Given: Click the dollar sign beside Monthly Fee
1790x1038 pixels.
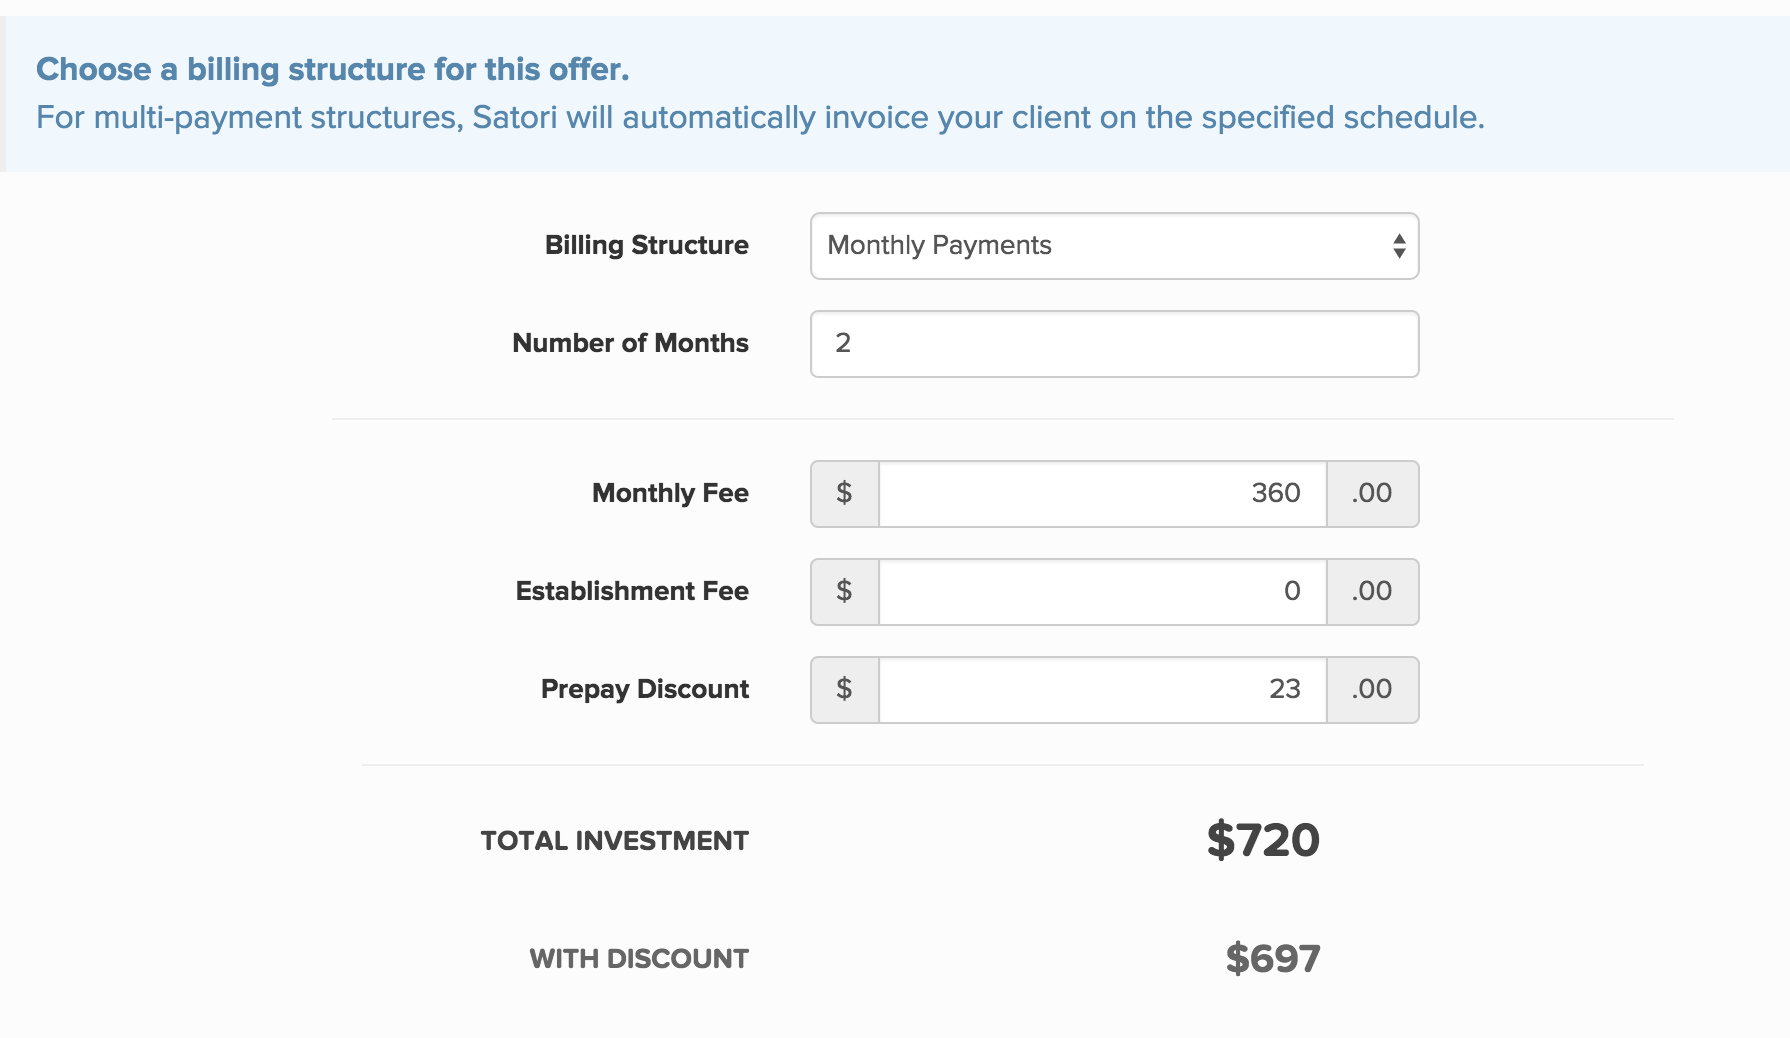Looking at the screenshot, I should [x=845, y=494].
